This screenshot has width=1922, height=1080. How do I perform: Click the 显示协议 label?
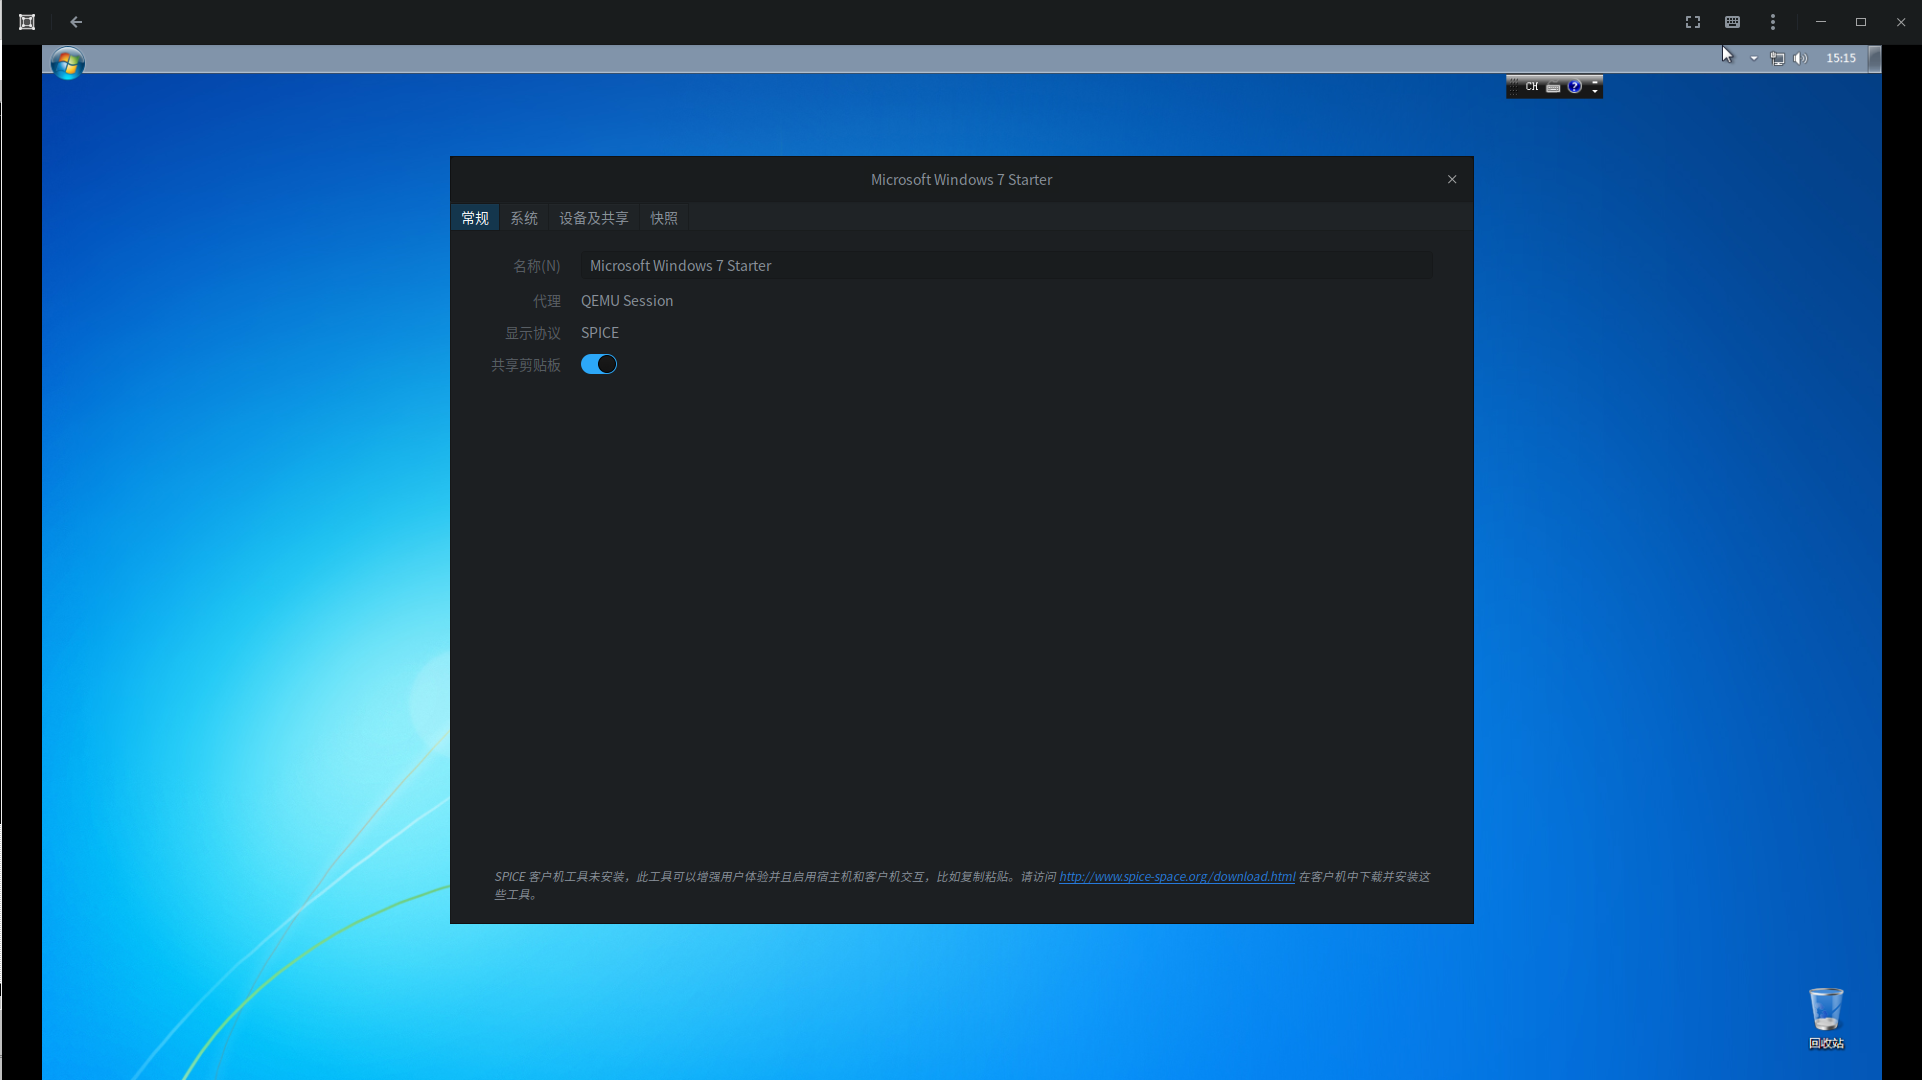533,333
